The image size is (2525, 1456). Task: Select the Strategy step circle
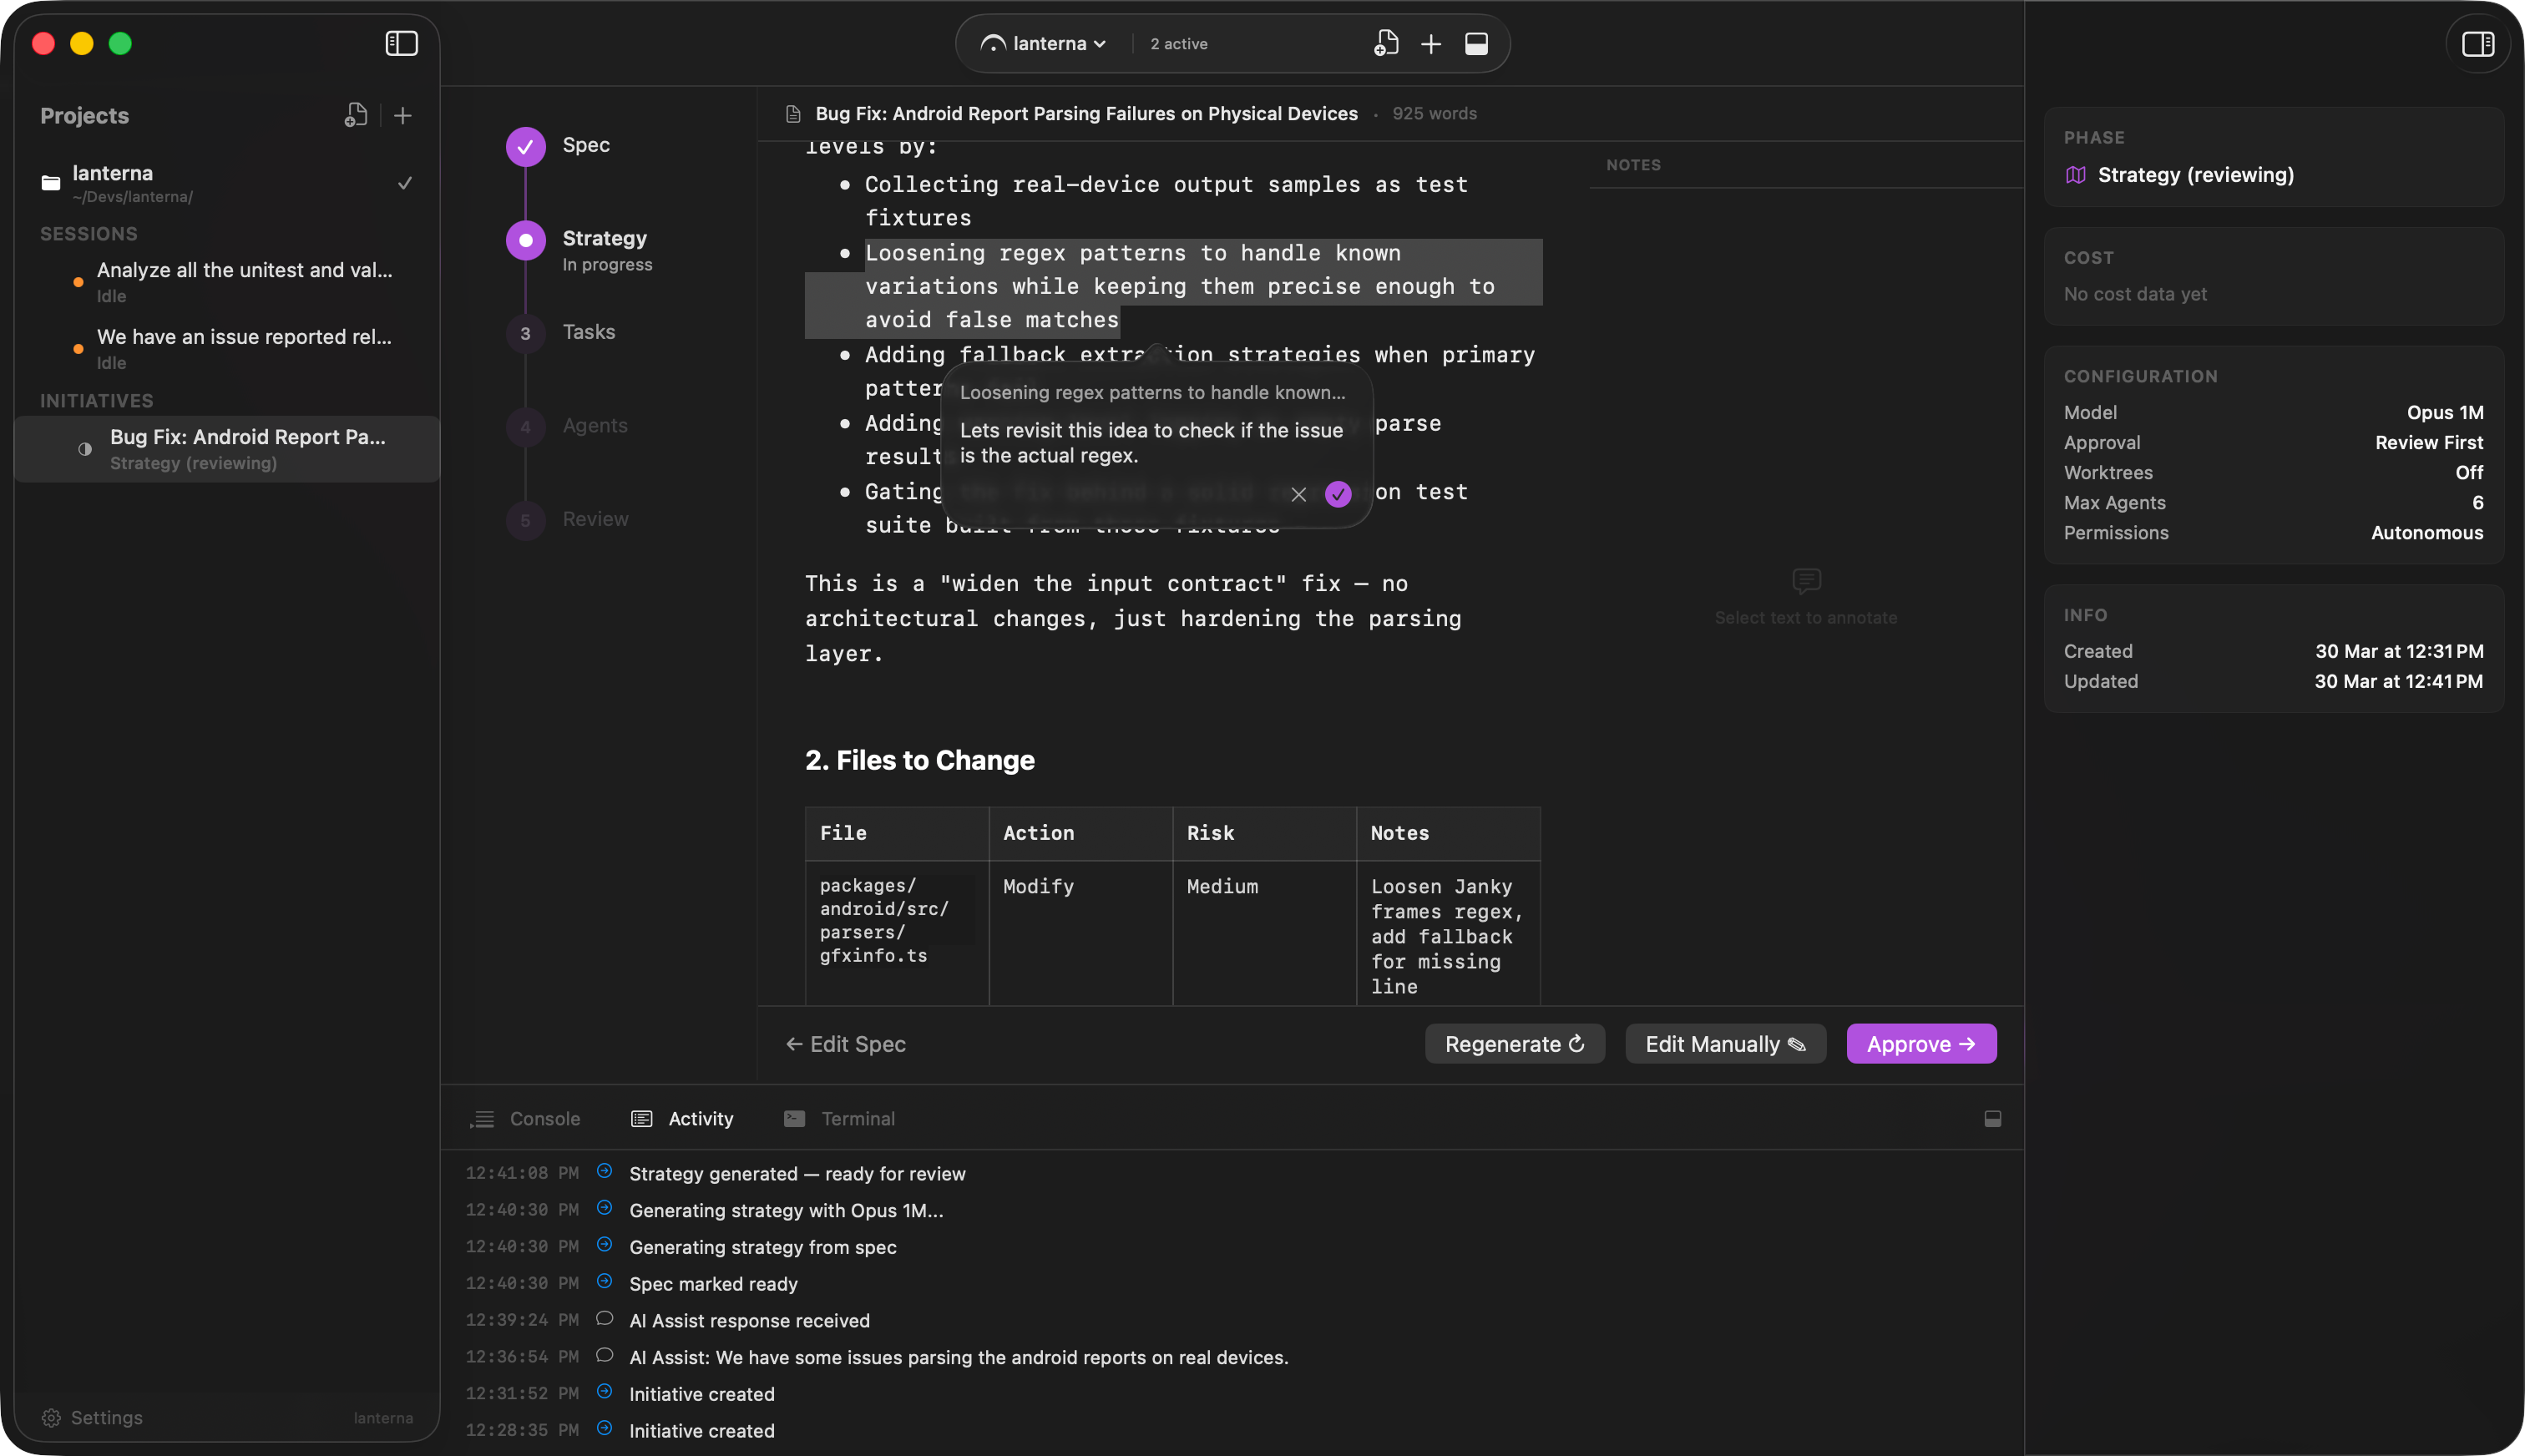point(525,240)
